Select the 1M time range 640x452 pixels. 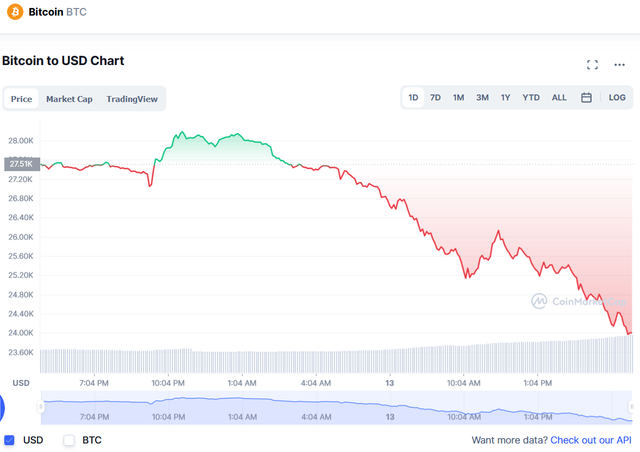pyautogui.click(x=458, y=98)
